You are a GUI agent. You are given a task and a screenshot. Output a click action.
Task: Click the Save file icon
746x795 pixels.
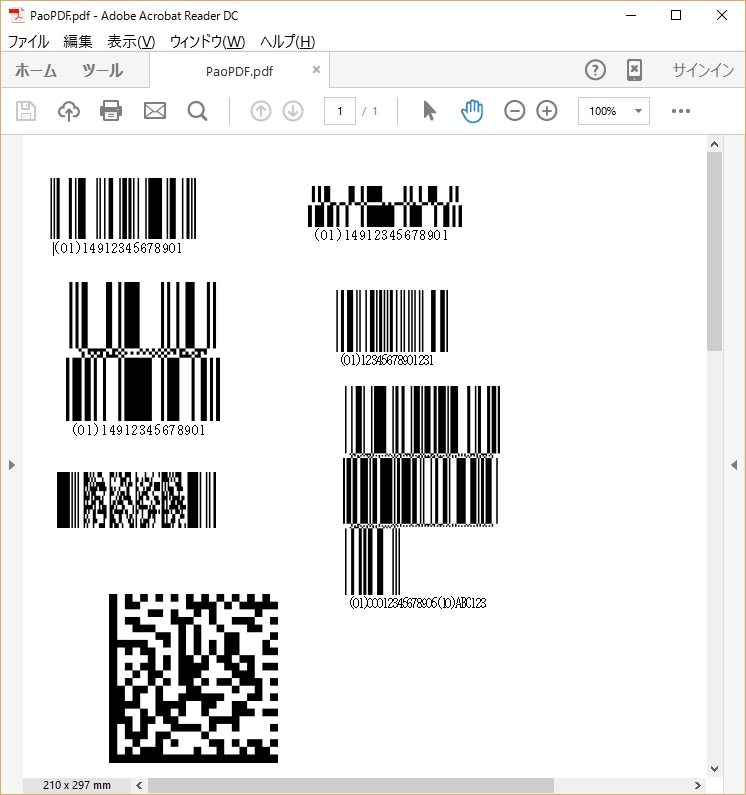click(26, 111)
